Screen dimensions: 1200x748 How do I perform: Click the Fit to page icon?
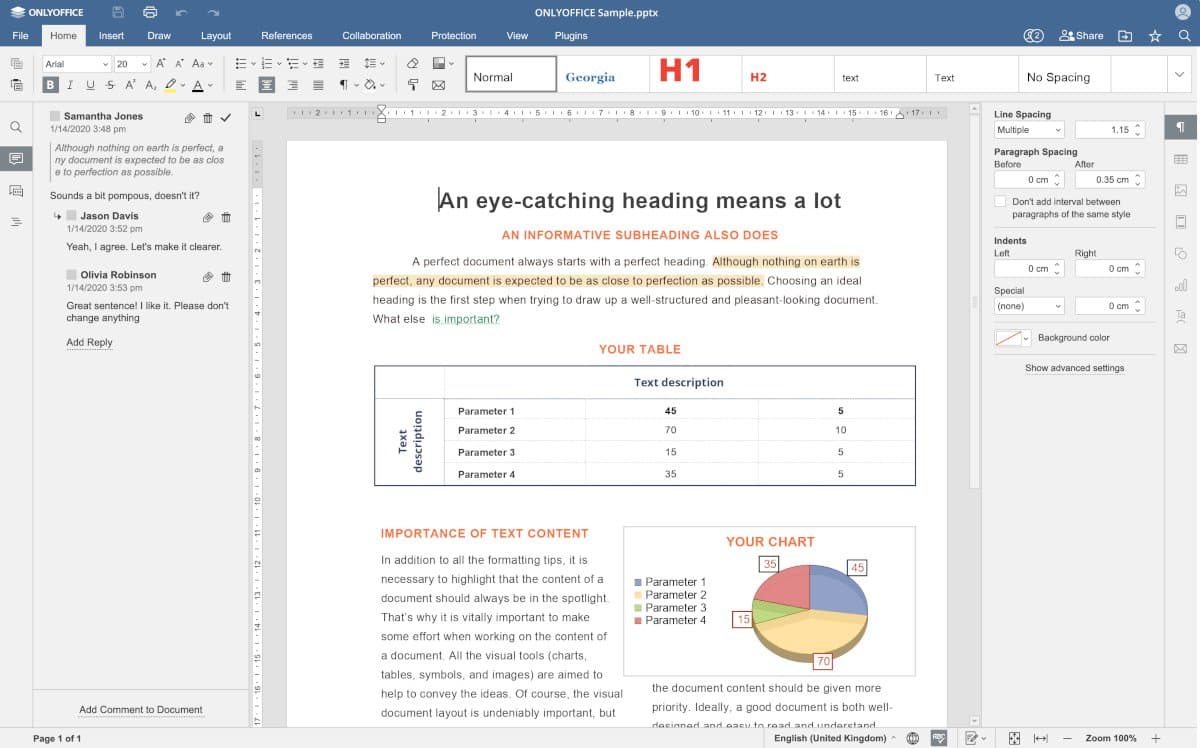pos(1014,738)
